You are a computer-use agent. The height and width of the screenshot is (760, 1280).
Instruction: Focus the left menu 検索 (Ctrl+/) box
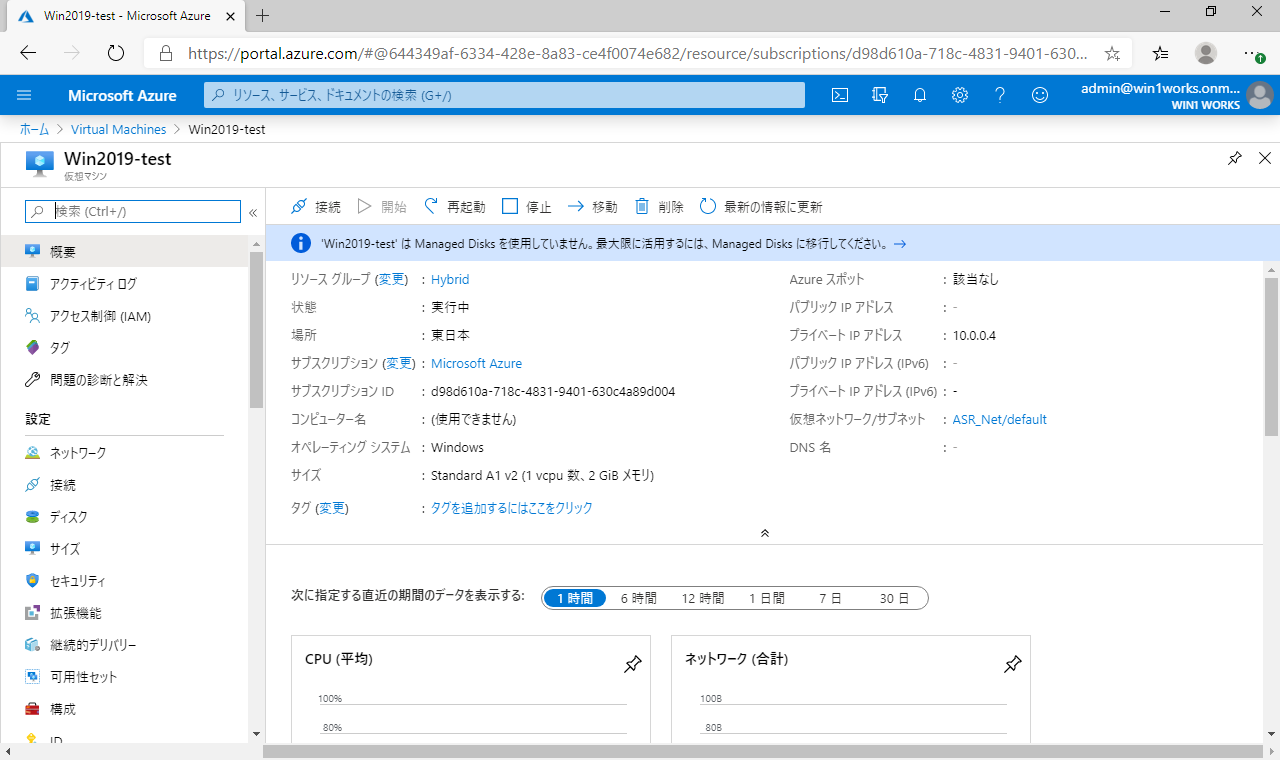pyautogui.click(x=133, y=212)
